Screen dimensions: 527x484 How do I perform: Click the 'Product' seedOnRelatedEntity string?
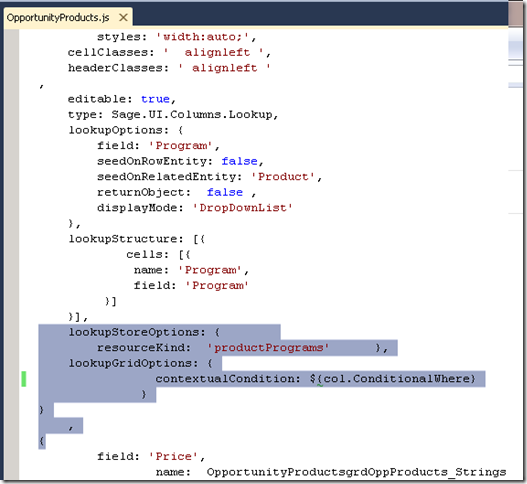283,177
